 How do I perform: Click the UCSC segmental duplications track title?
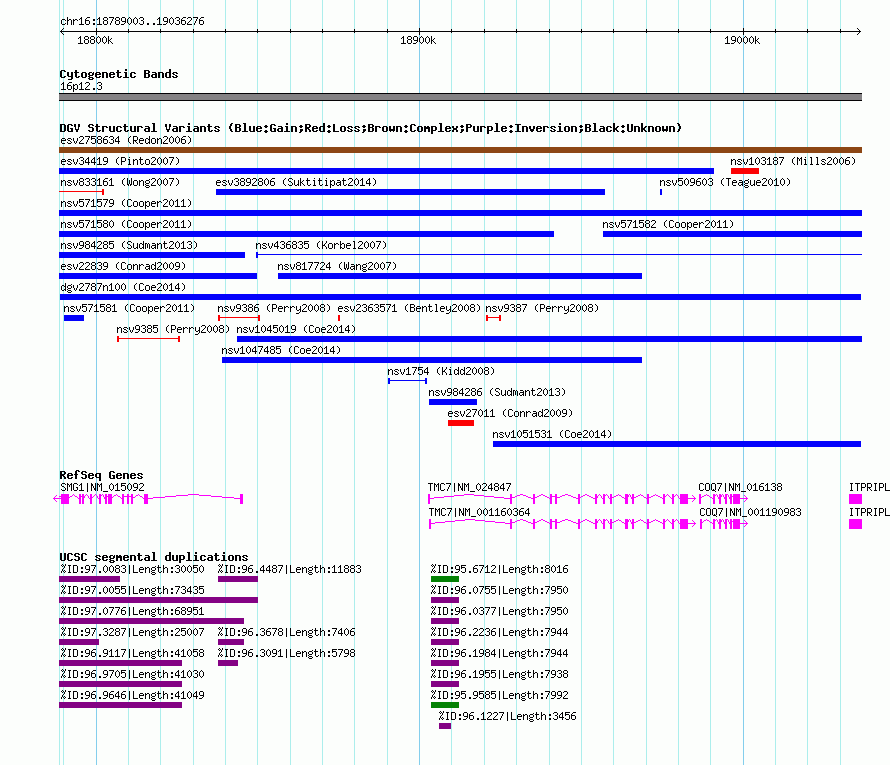154,557
